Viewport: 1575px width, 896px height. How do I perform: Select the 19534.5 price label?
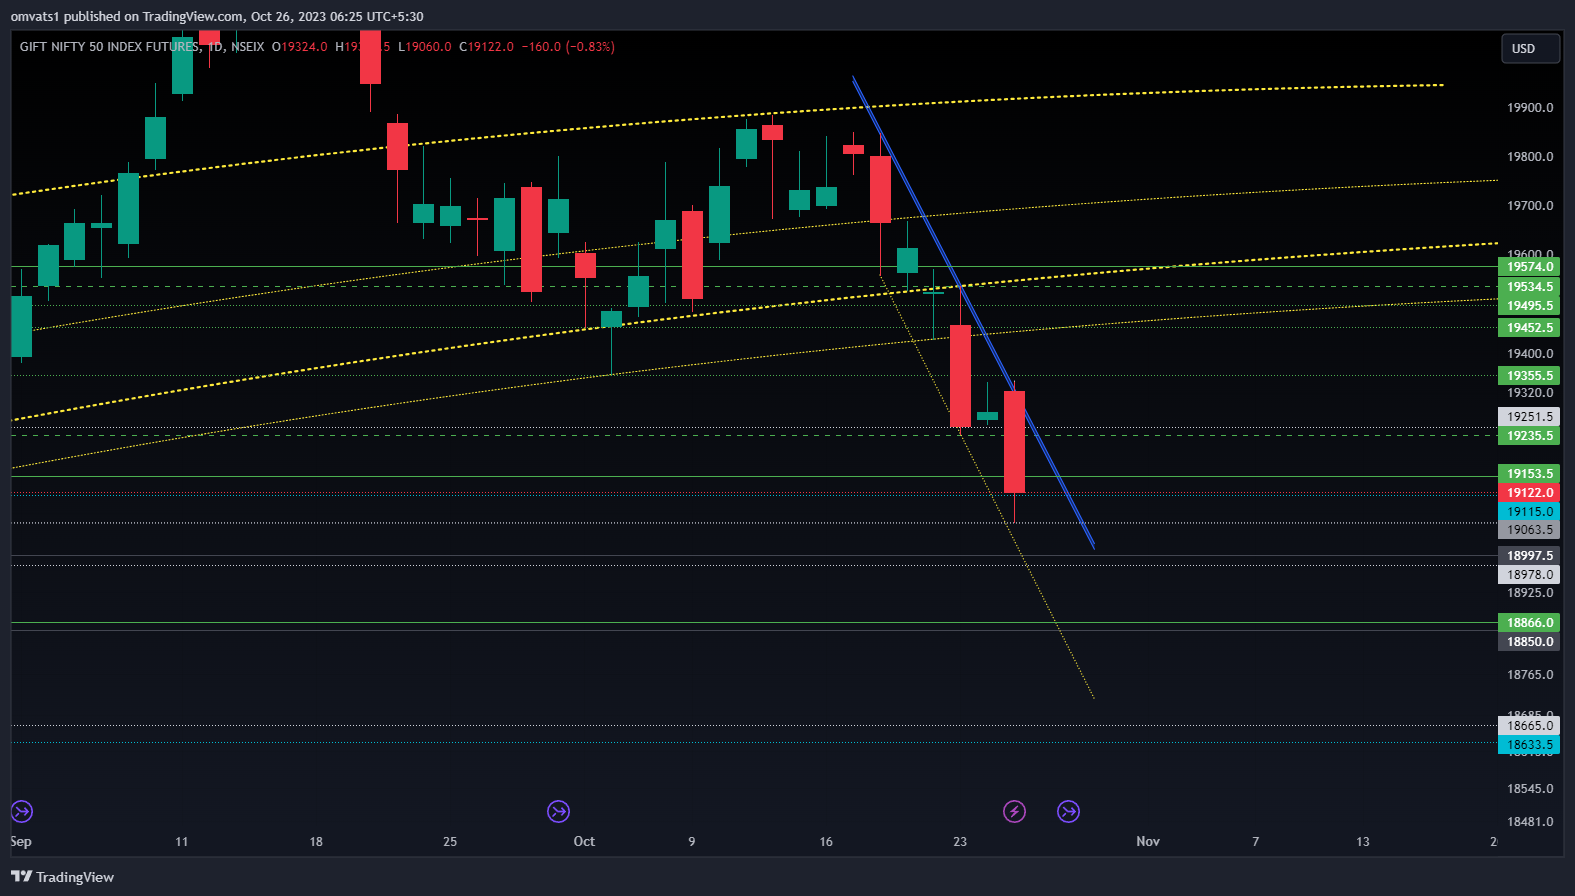(1529, 287)
